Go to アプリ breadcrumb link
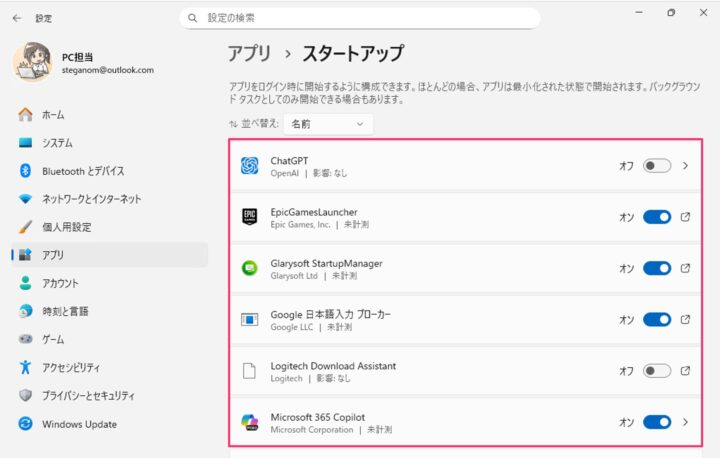The width and height of the screenshot is (720, 458). tap(249, 54)
